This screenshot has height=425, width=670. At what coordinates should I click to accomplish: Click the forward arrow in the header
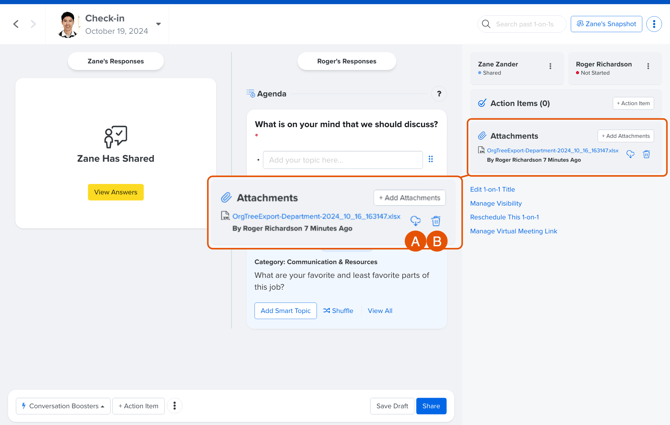point(33,24)
